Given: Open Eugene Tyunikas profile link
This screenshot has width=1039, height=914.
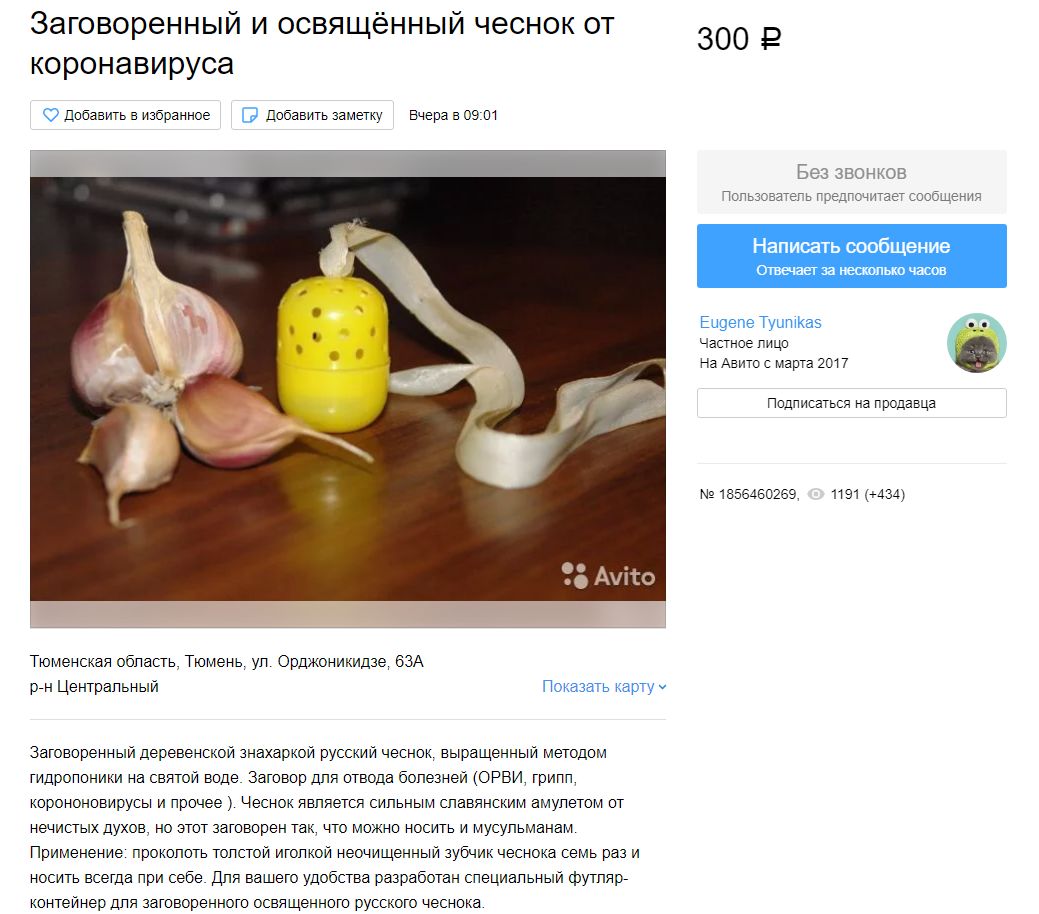Looking at the screenshot, I should 760,322.
